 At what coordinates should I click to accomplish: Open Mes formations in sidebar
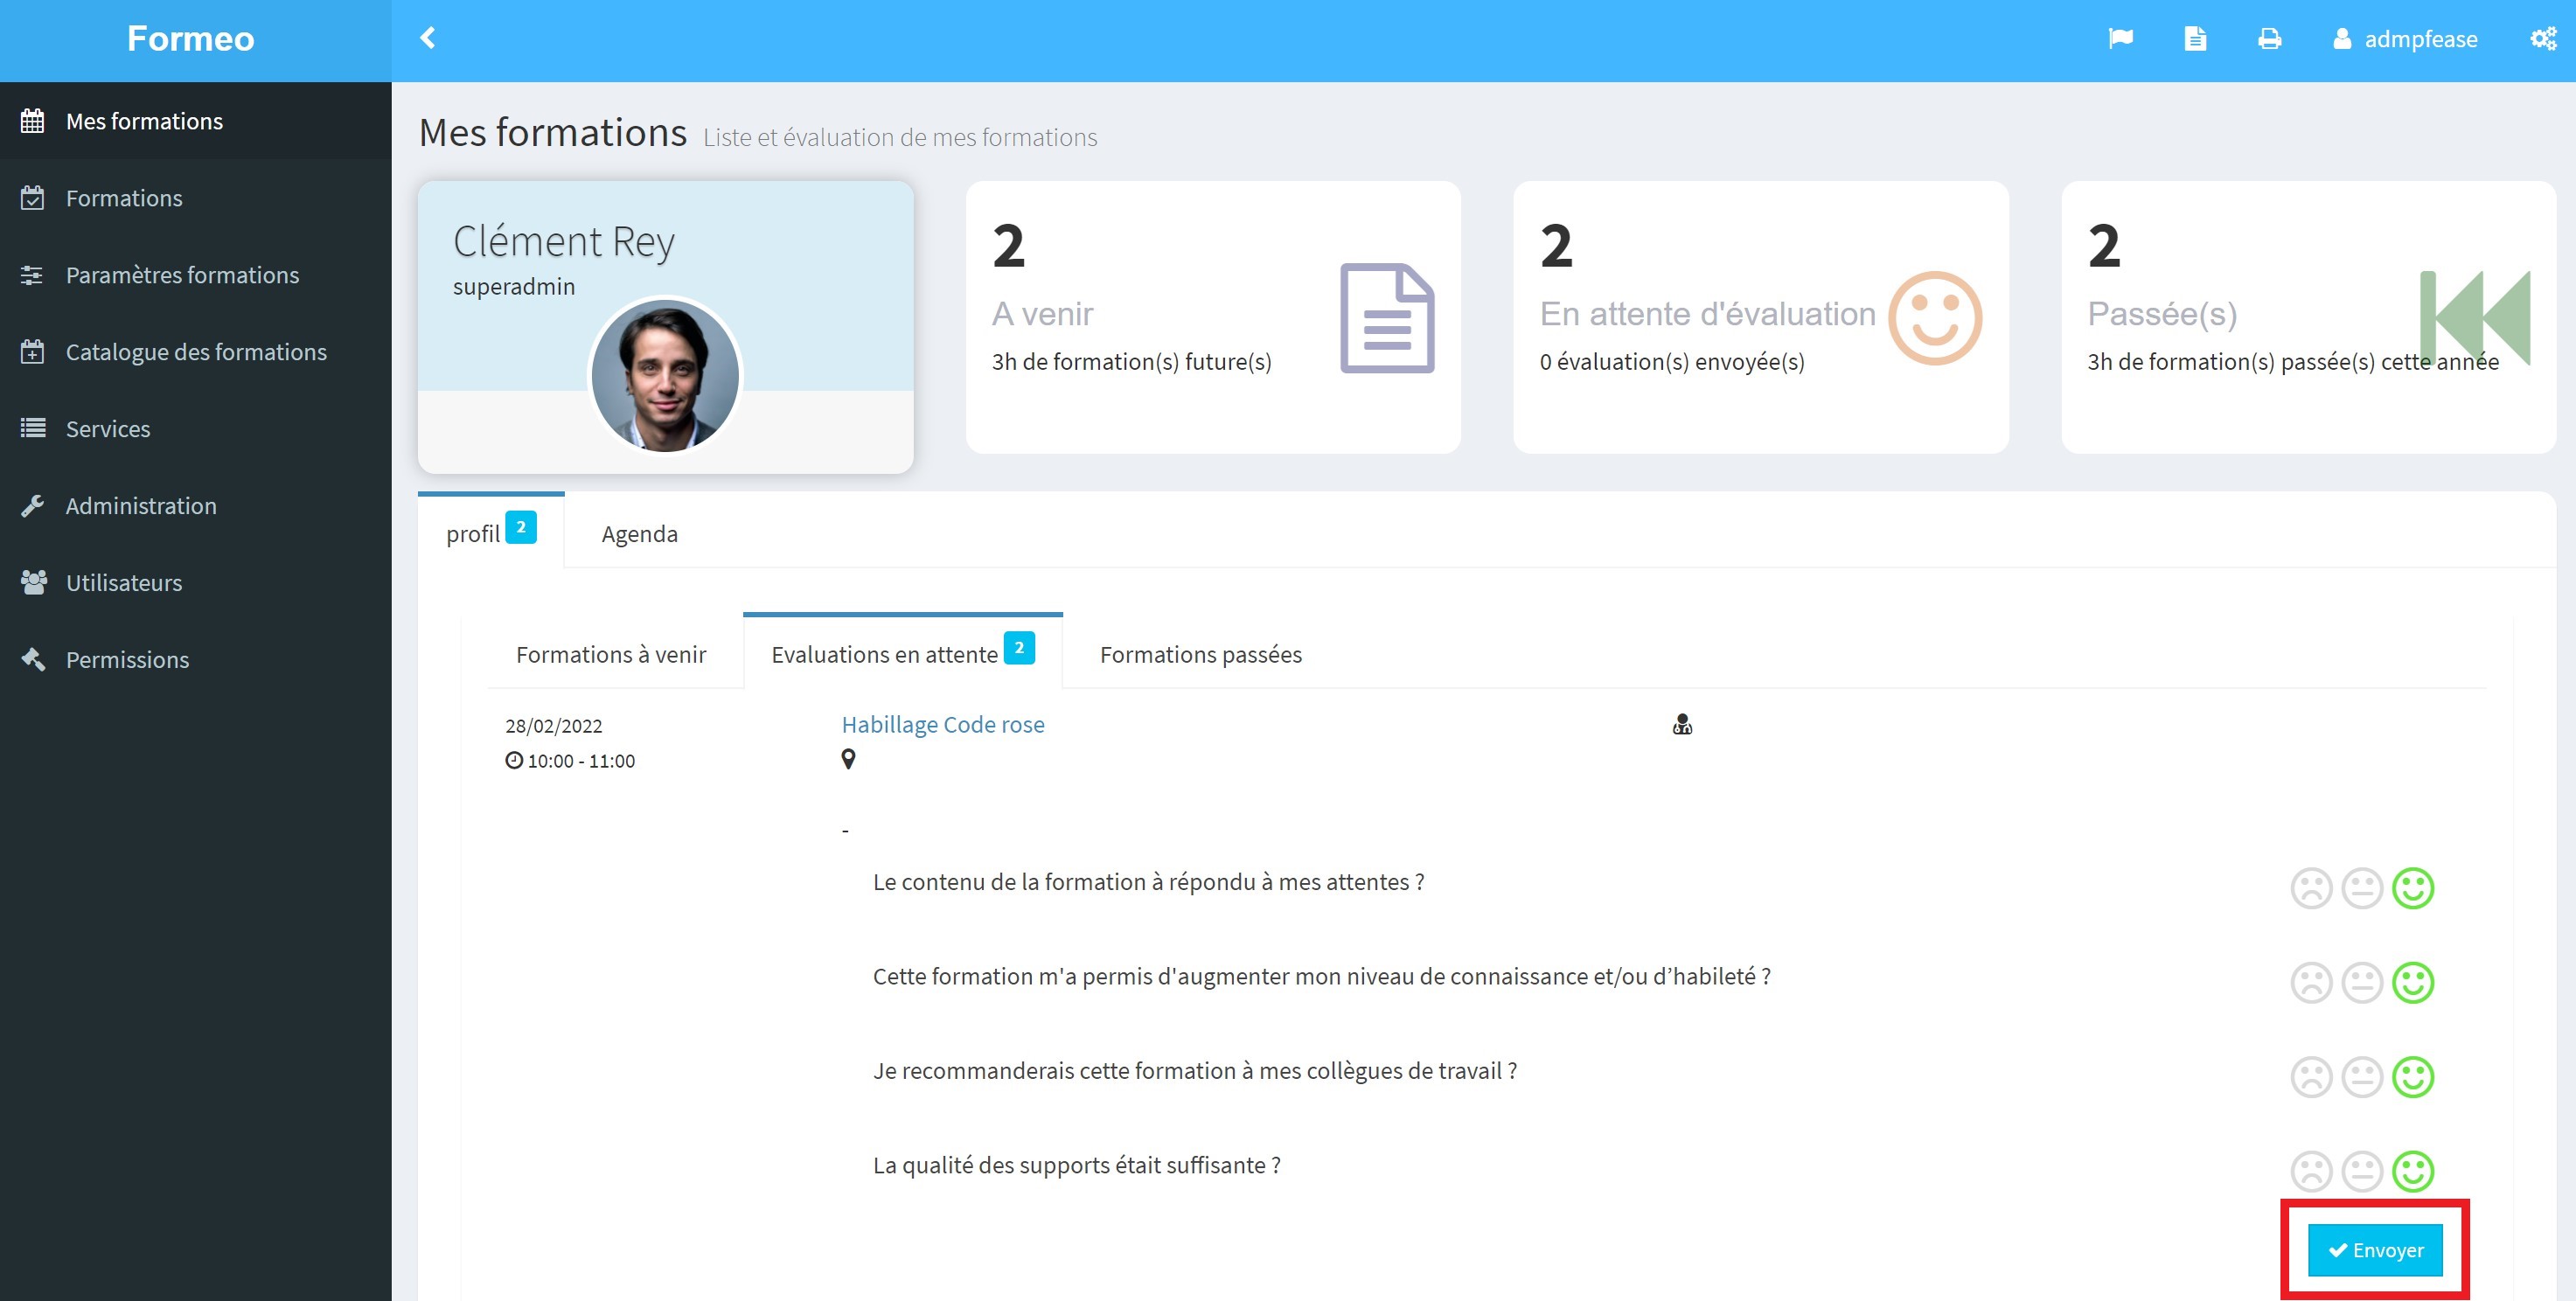click(x=196, y=121)
